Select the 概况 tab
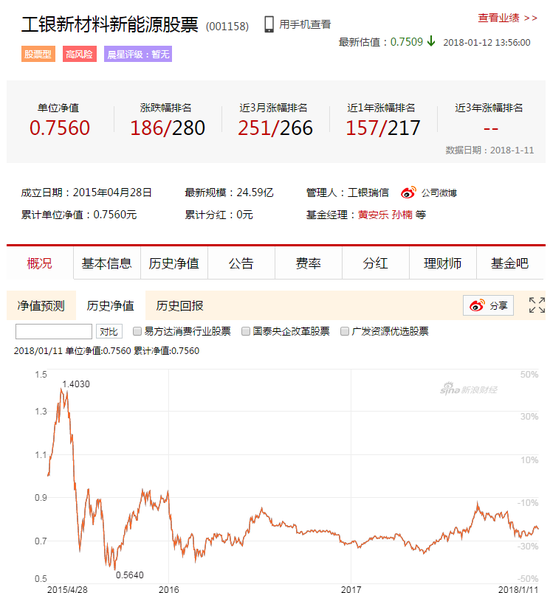The width and height of the screenshot is (550, 593). [40, 263]
